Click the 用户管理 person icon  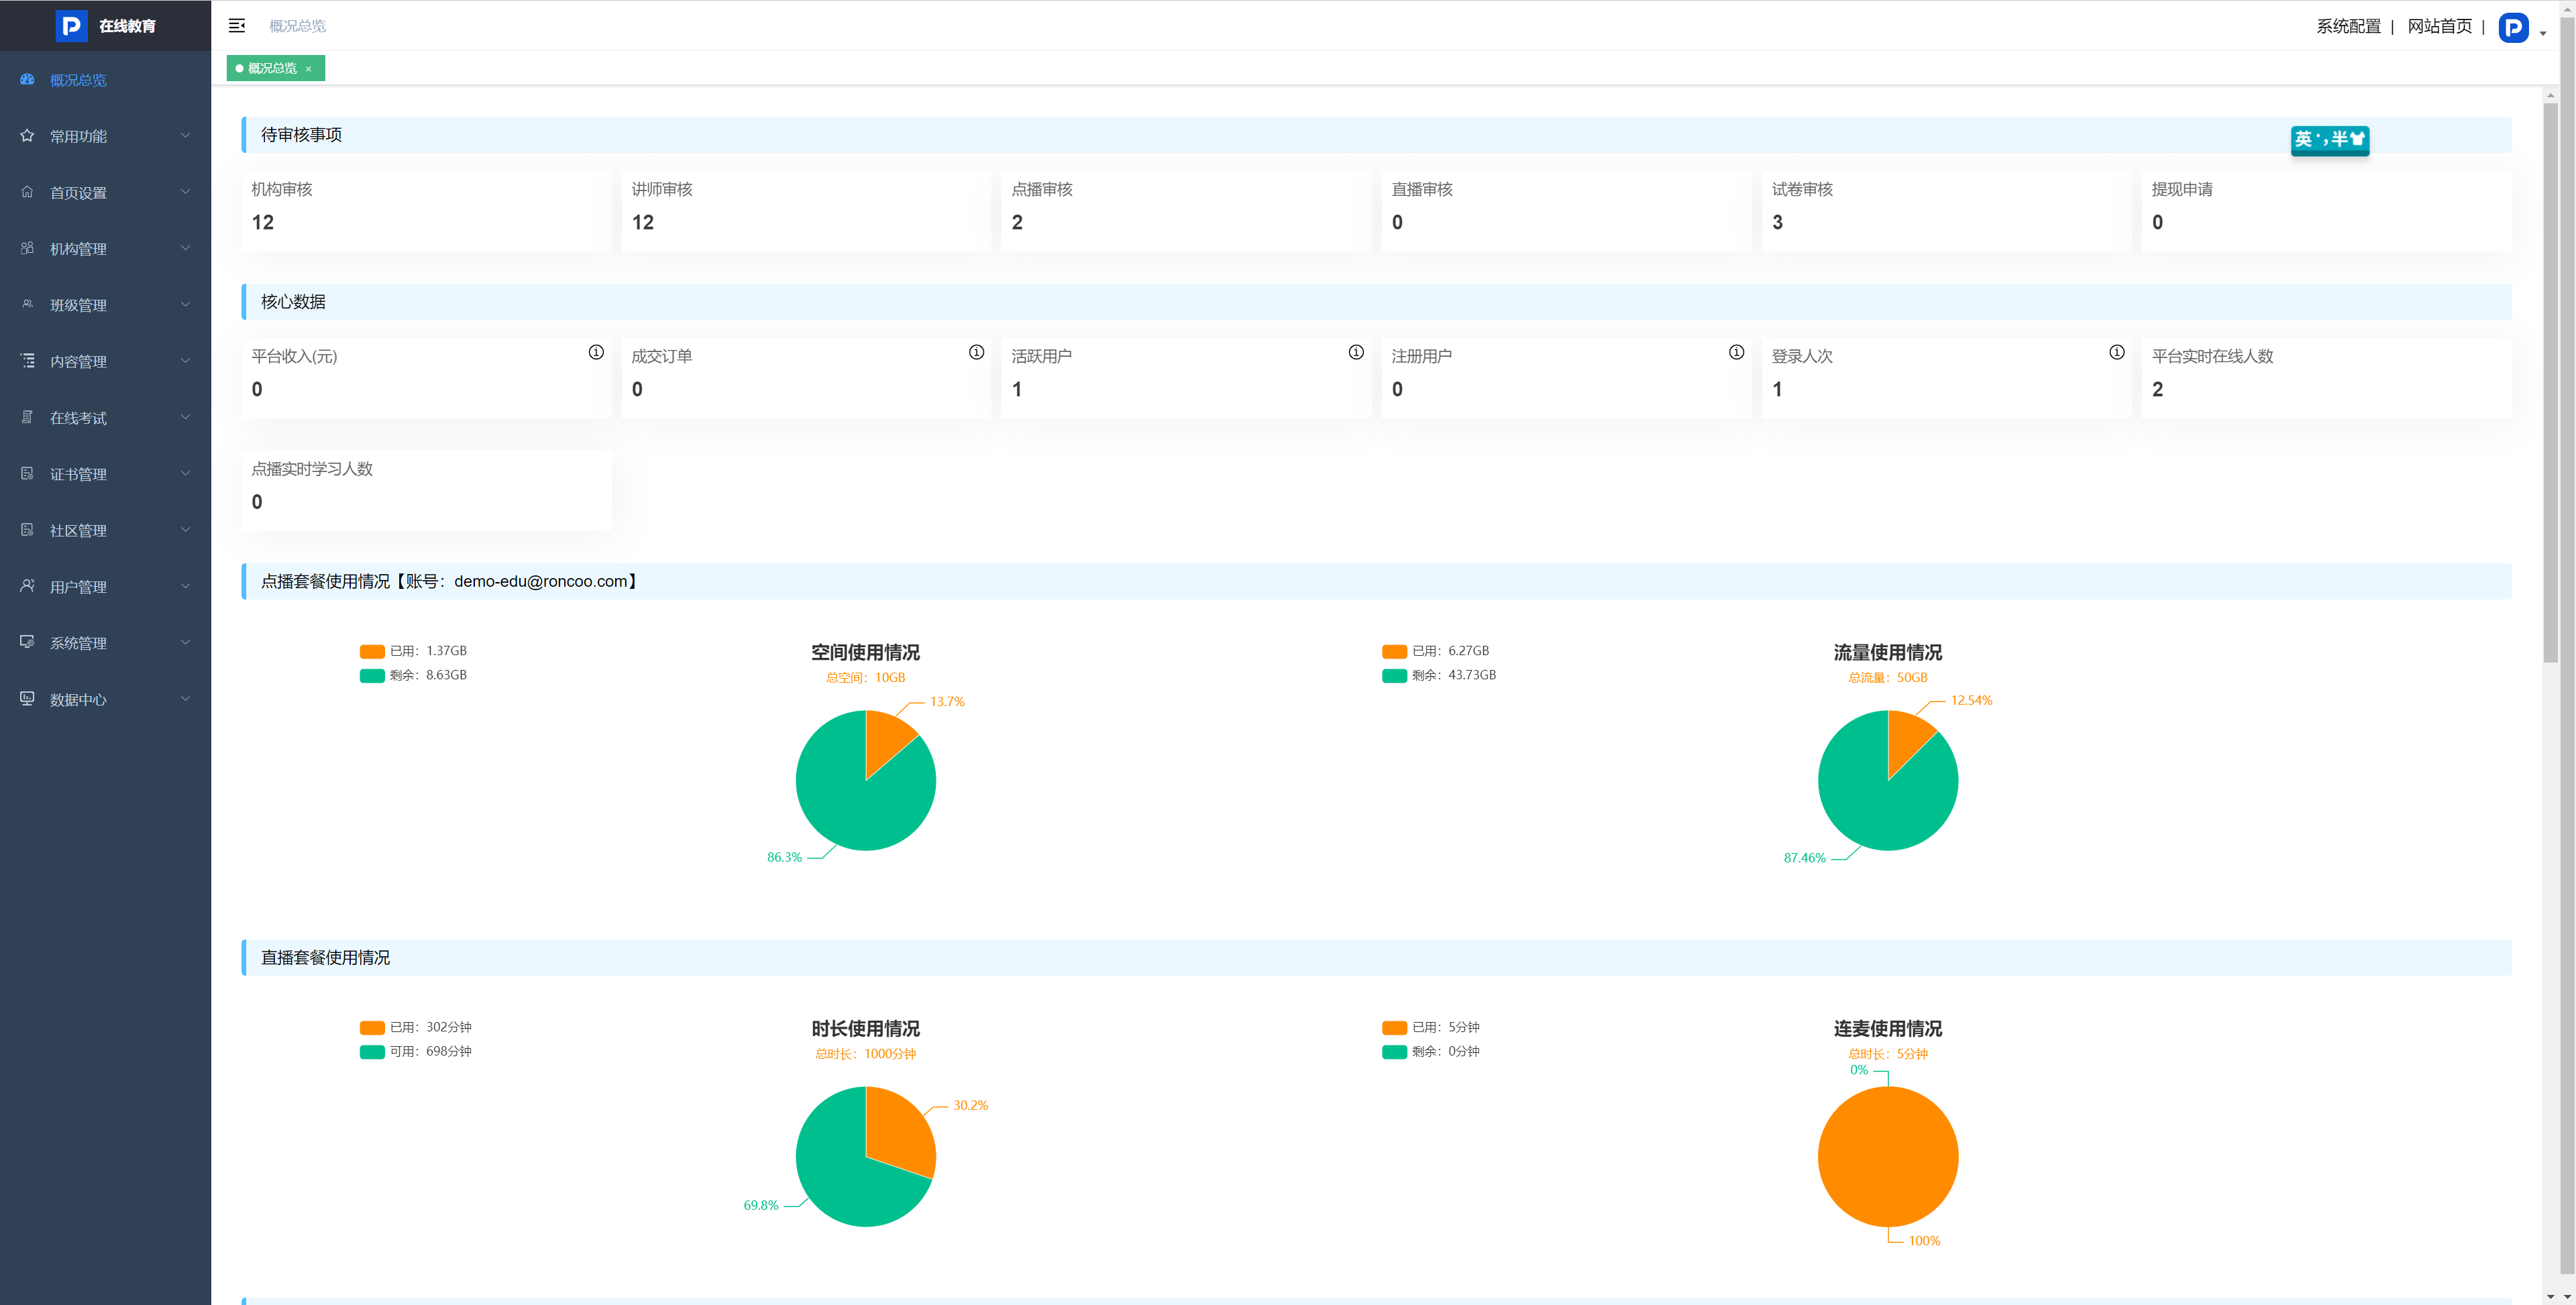pyautogui.click(x=27, y=586)
